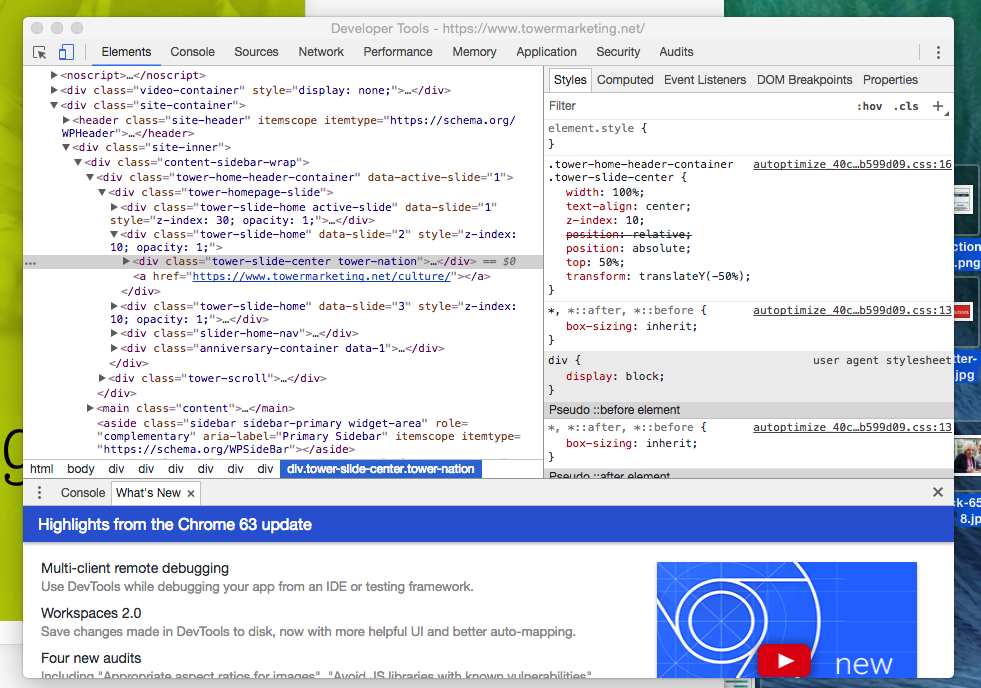Viewport: 981px width, 688px height.
Task: Toggle the device toolbar icon
Action: pyautogui.click(x=66, y=52)
